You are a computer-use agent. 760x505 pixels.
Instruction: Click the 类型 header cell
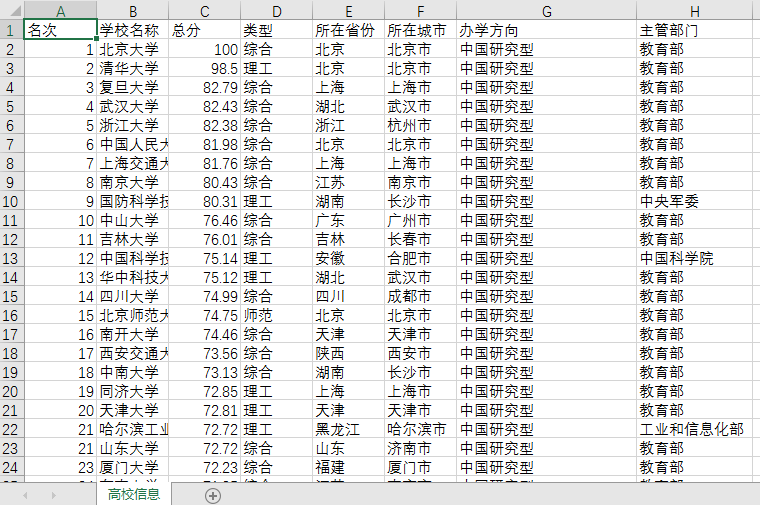pyautogui.click(x=276, y=30)
